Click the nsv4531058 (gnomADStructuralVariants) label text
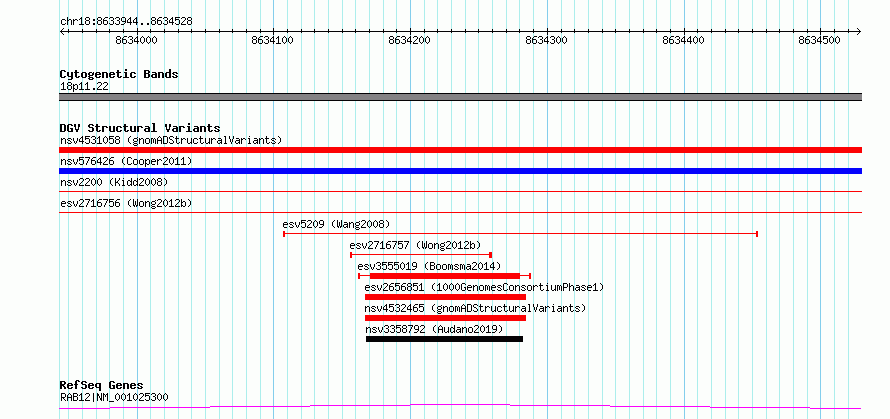890x419 pixels. (171, 140)
